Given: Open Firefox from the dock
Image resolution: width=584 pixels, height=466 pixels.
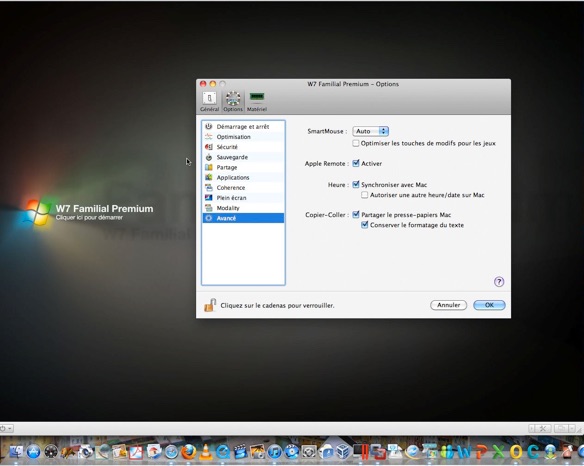Looking at the screenshot, I should [x=189, y=452].
